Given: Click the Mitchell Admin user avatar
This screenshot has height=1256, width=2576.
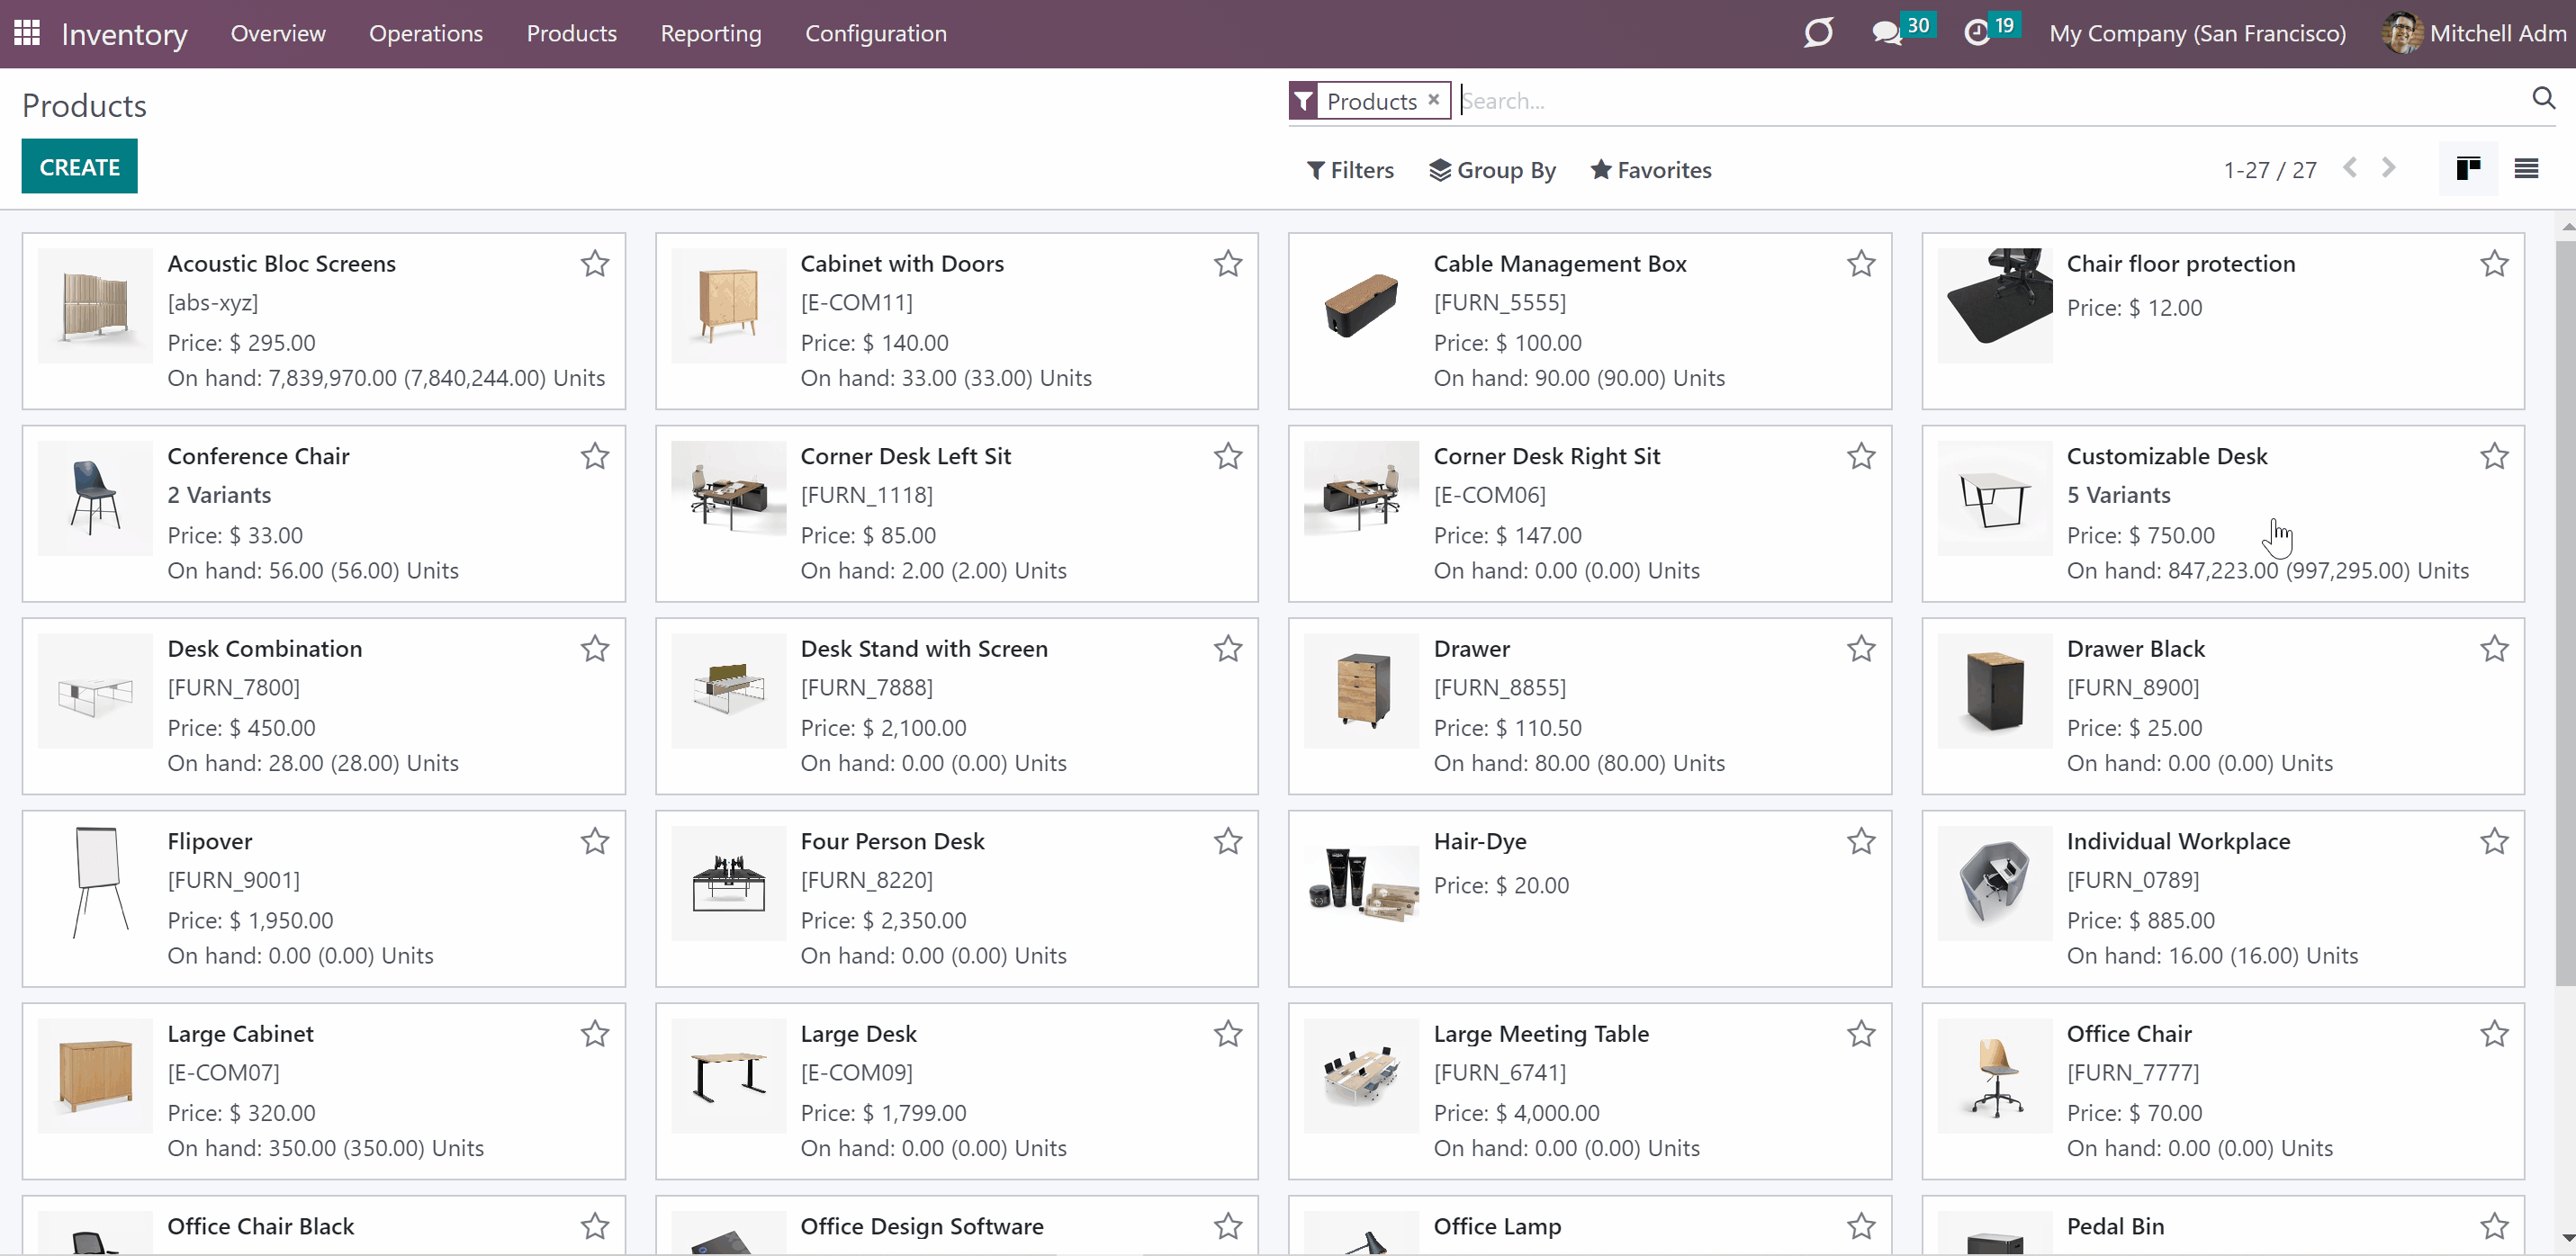Looking at the screenshot, I should point(2402,33).
